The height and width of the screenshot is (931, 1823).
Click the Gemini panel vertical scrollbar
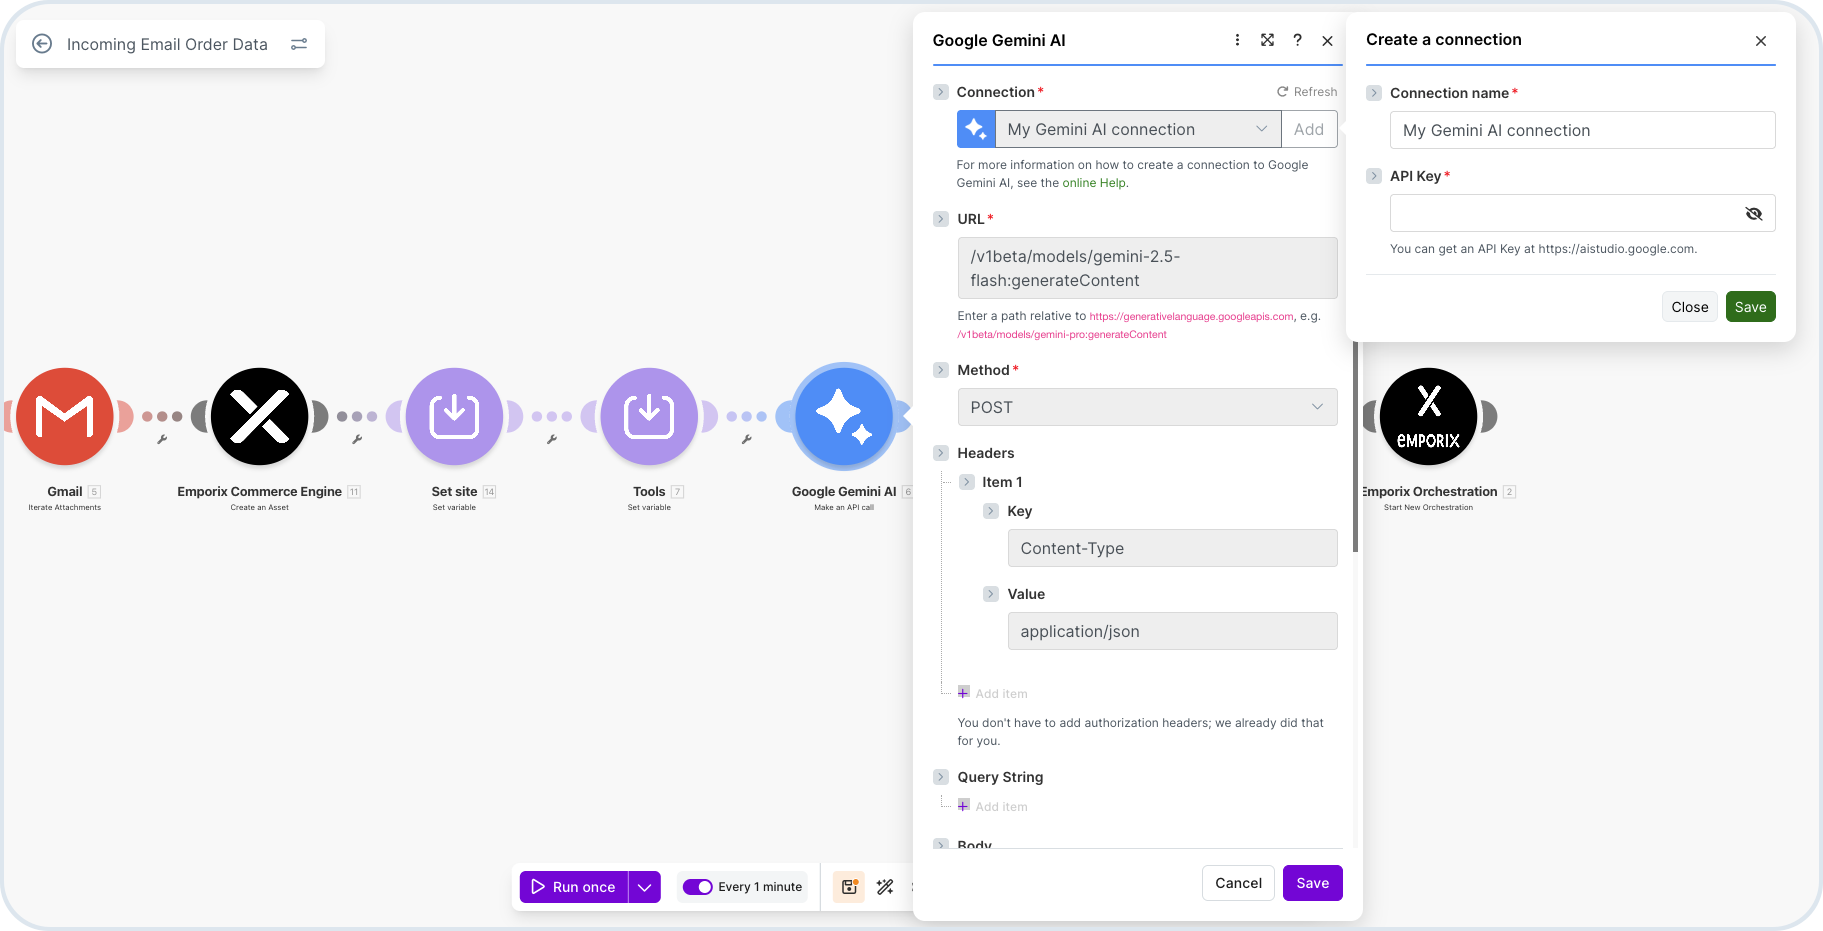(x=1355, y=446)
